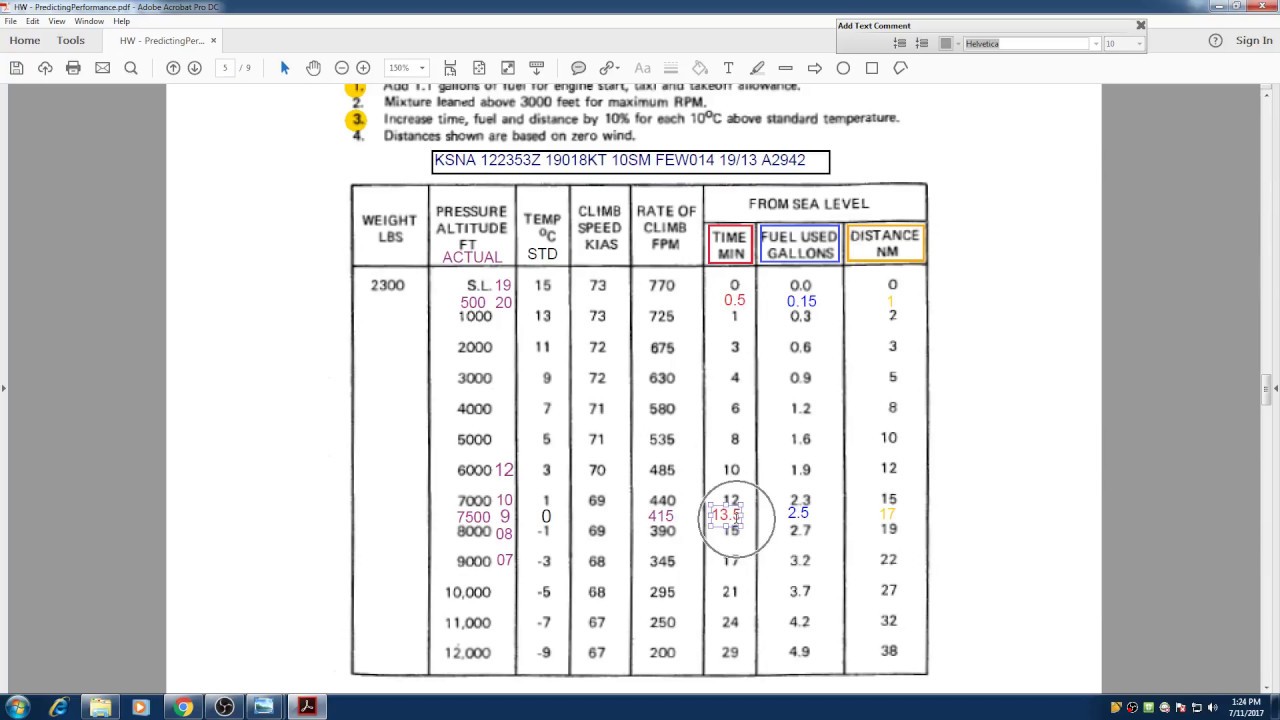Image resolution: width=1280 pixels, height=720 pixels.
Task: Zoom in with plus icon
Action: click(x=363, y=68)
